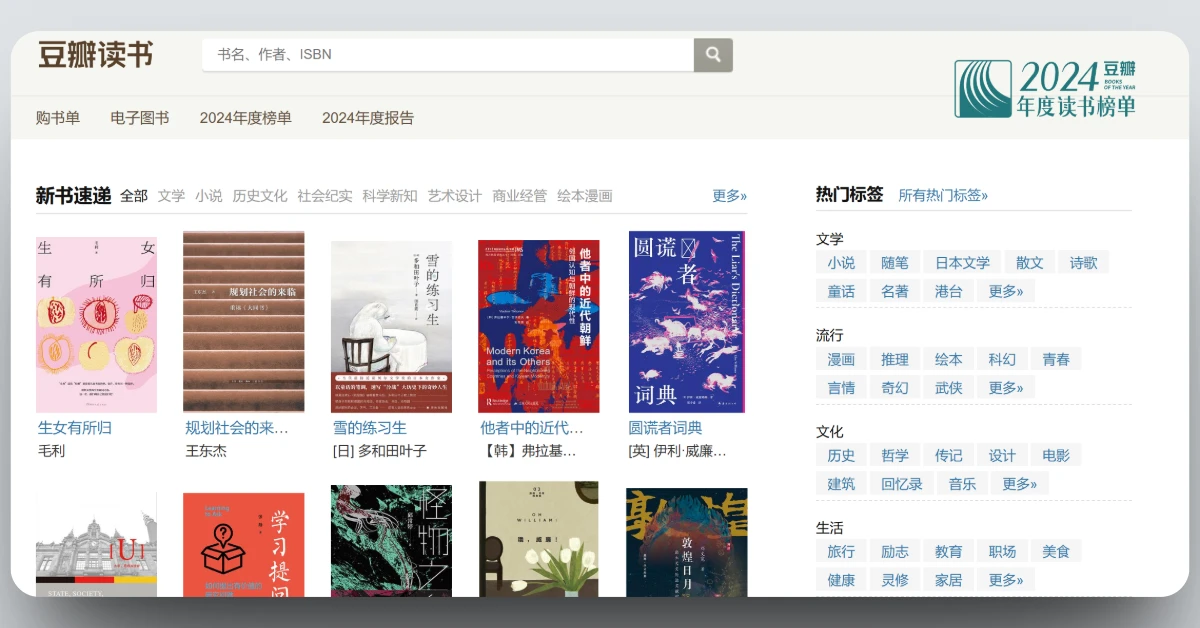Select the 美食 tag

[x=1056, y=551]
